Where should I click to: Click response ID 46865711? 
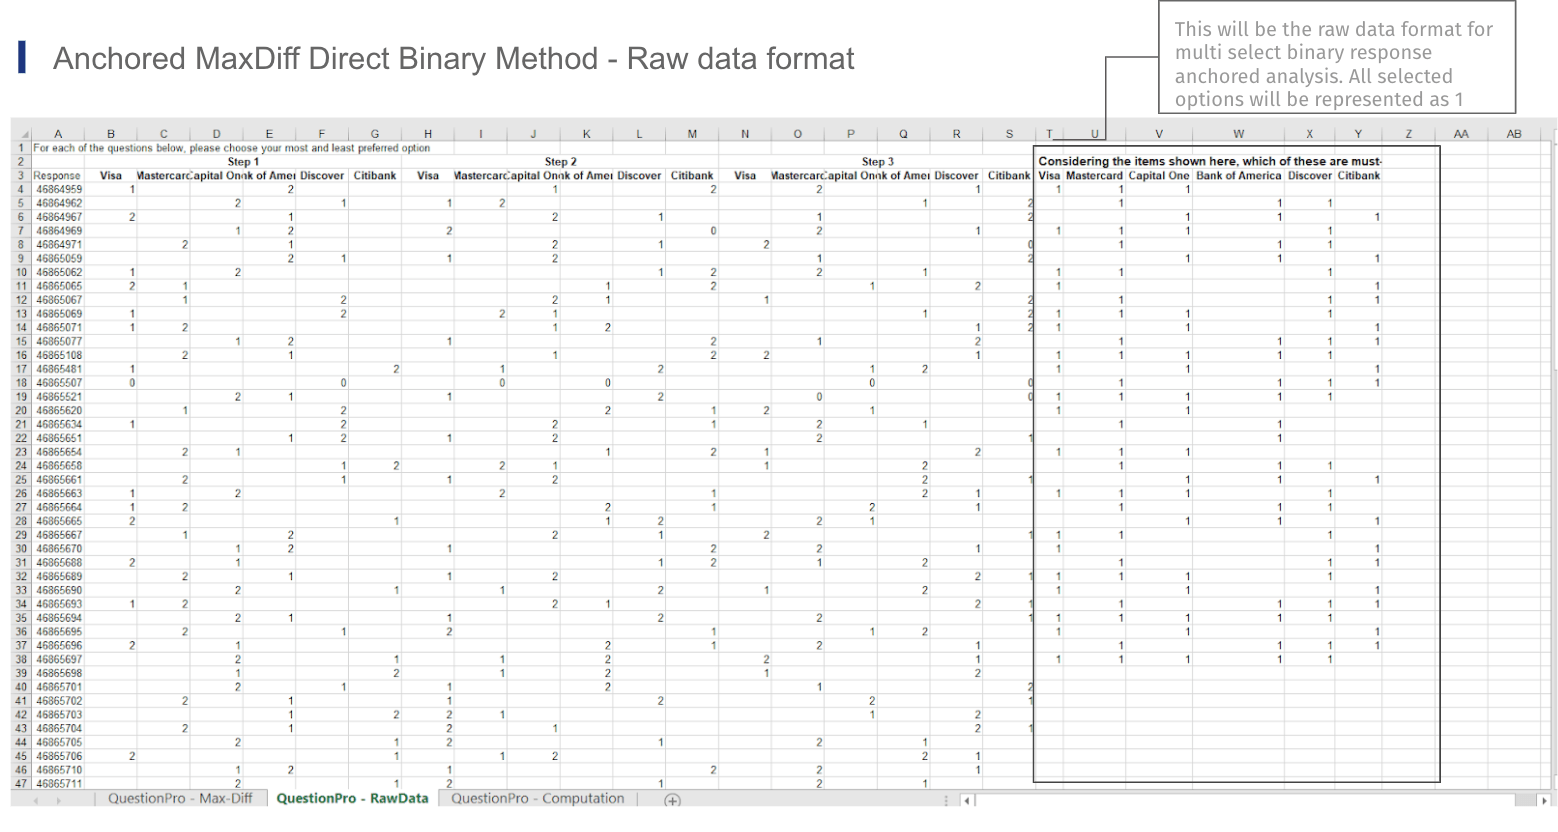(x=58, y=784)
